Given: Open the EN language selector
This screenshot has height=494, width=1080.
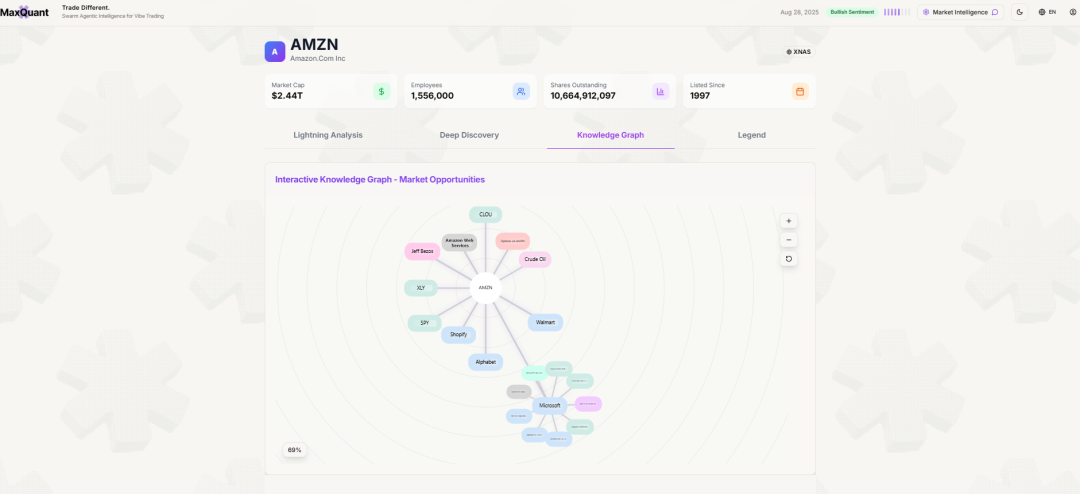Looking at the screenshot, I should click(1047, 12).
